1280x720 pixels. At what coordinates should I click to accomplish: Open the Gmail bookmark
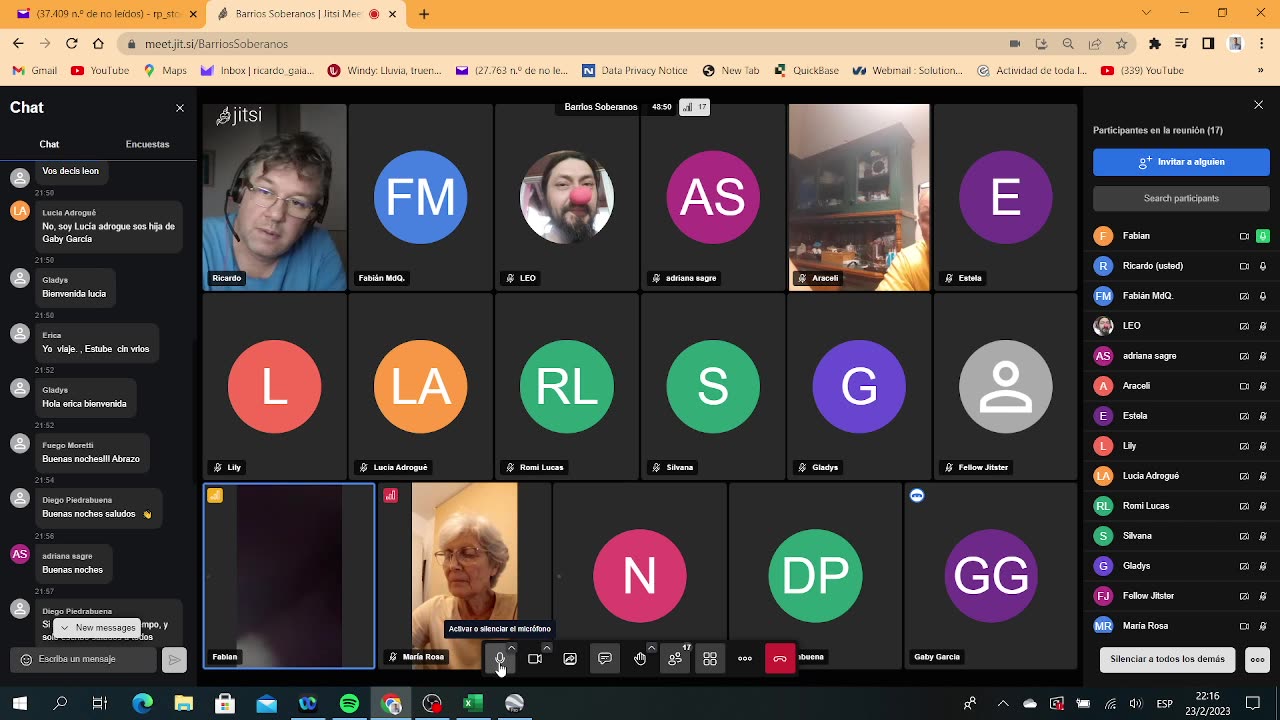[x=34, y=71]
